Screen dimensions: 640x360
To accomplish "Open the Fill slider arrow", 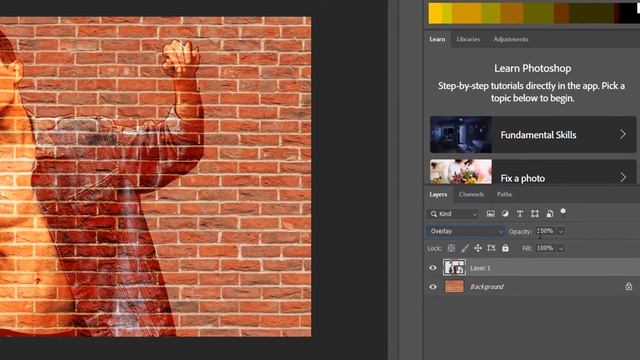I will point(561,249).
